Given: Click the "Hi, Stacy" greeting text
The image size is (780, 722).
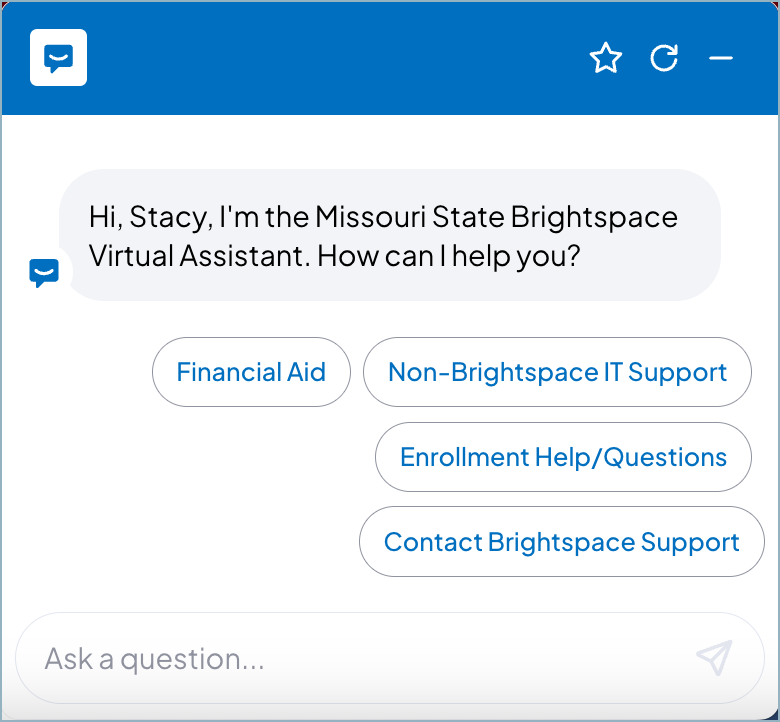Looking at the screenshot, I should 150,217.
